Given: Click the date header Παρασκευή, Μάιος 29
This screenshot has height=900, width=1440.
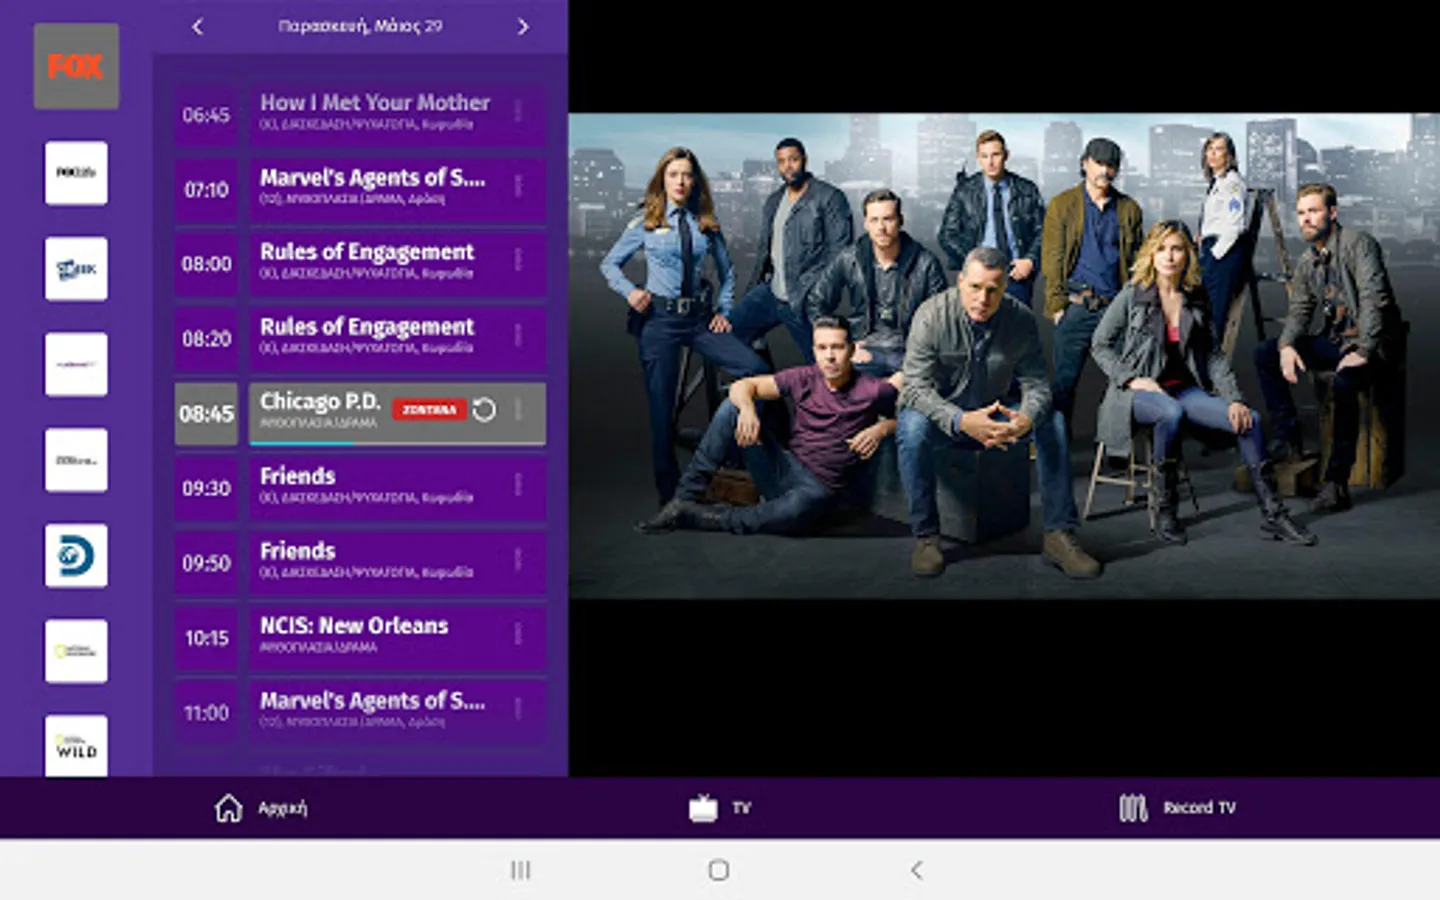Looking at the screenshot, I should coord(360,26).
